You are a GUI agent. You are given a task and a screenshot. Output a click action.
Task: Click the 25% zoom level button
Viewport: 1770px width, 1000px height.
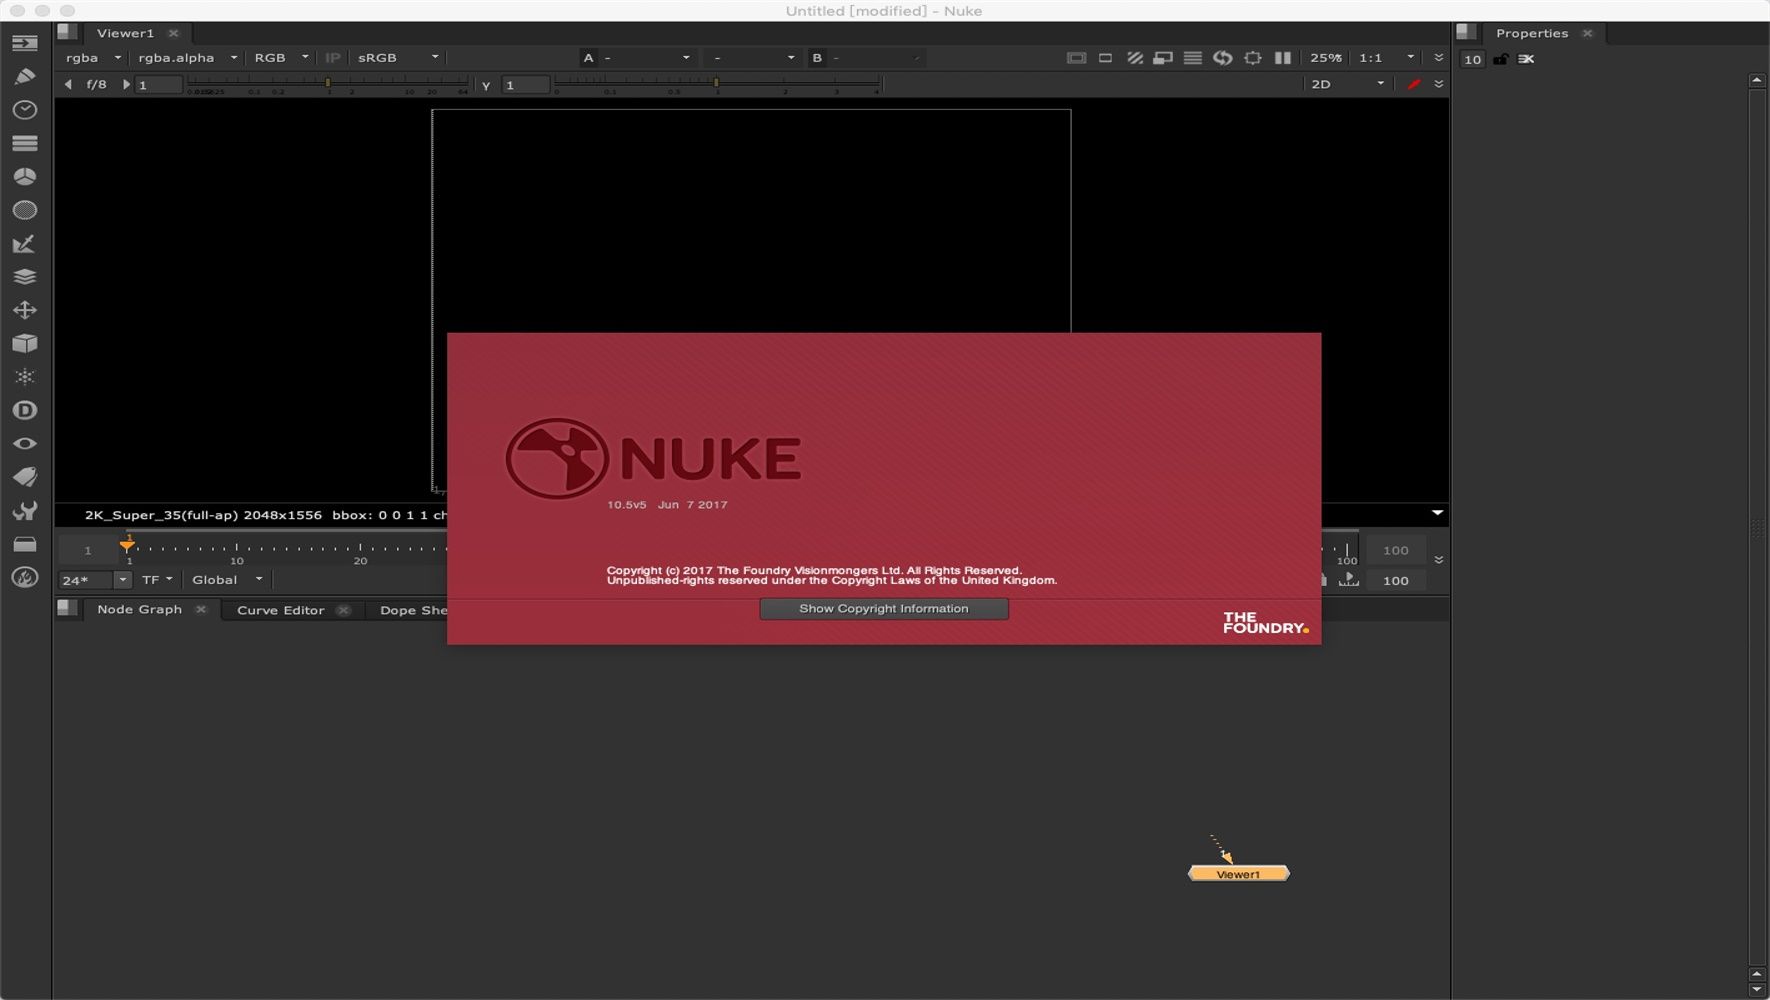[x=1326, y=58]
